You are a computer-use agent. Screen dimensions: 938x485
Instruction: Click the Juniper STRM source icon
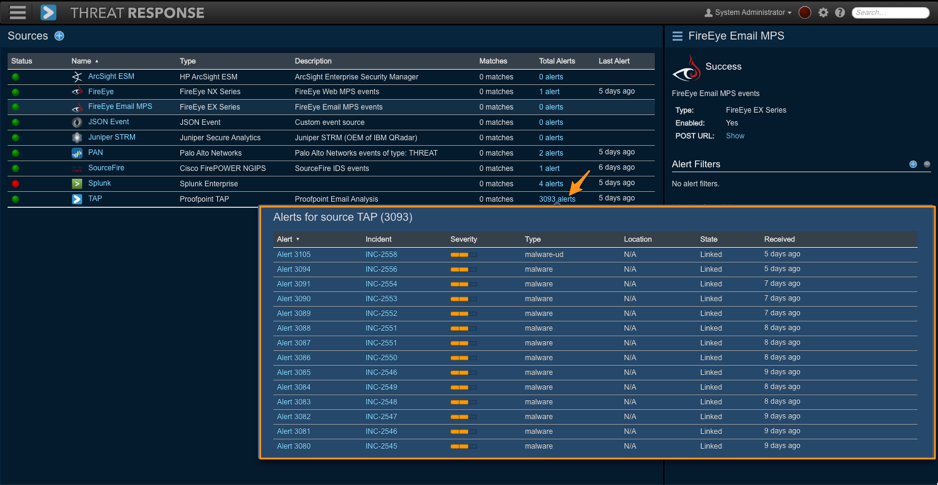[77, 138]
